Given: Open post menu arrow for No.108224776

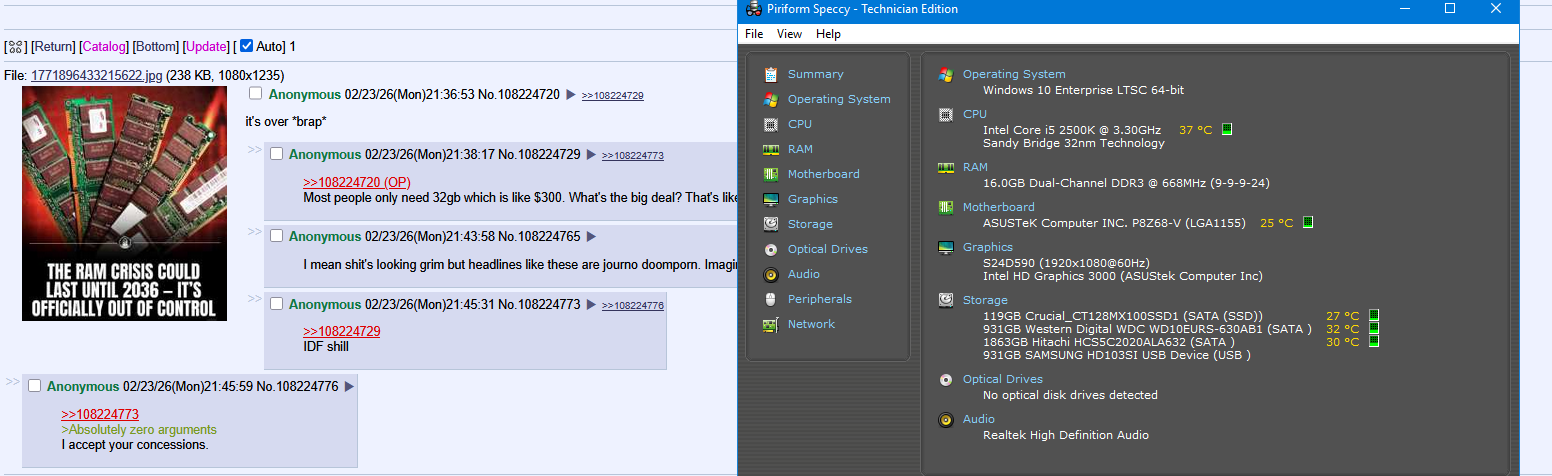Looking at the screenshot, I should point(349,387).
